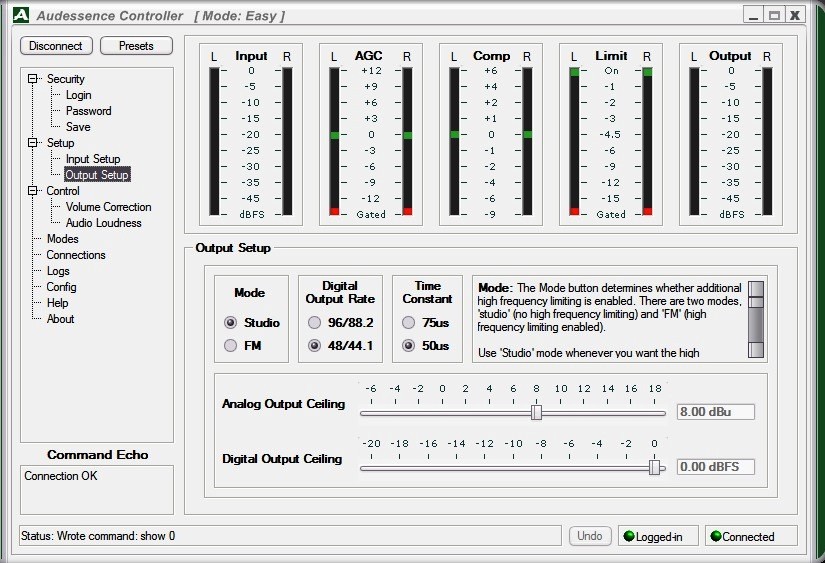Viewport: 825px width, 563px height.
Task: Open the Config tree item
Action: [61, 287]
